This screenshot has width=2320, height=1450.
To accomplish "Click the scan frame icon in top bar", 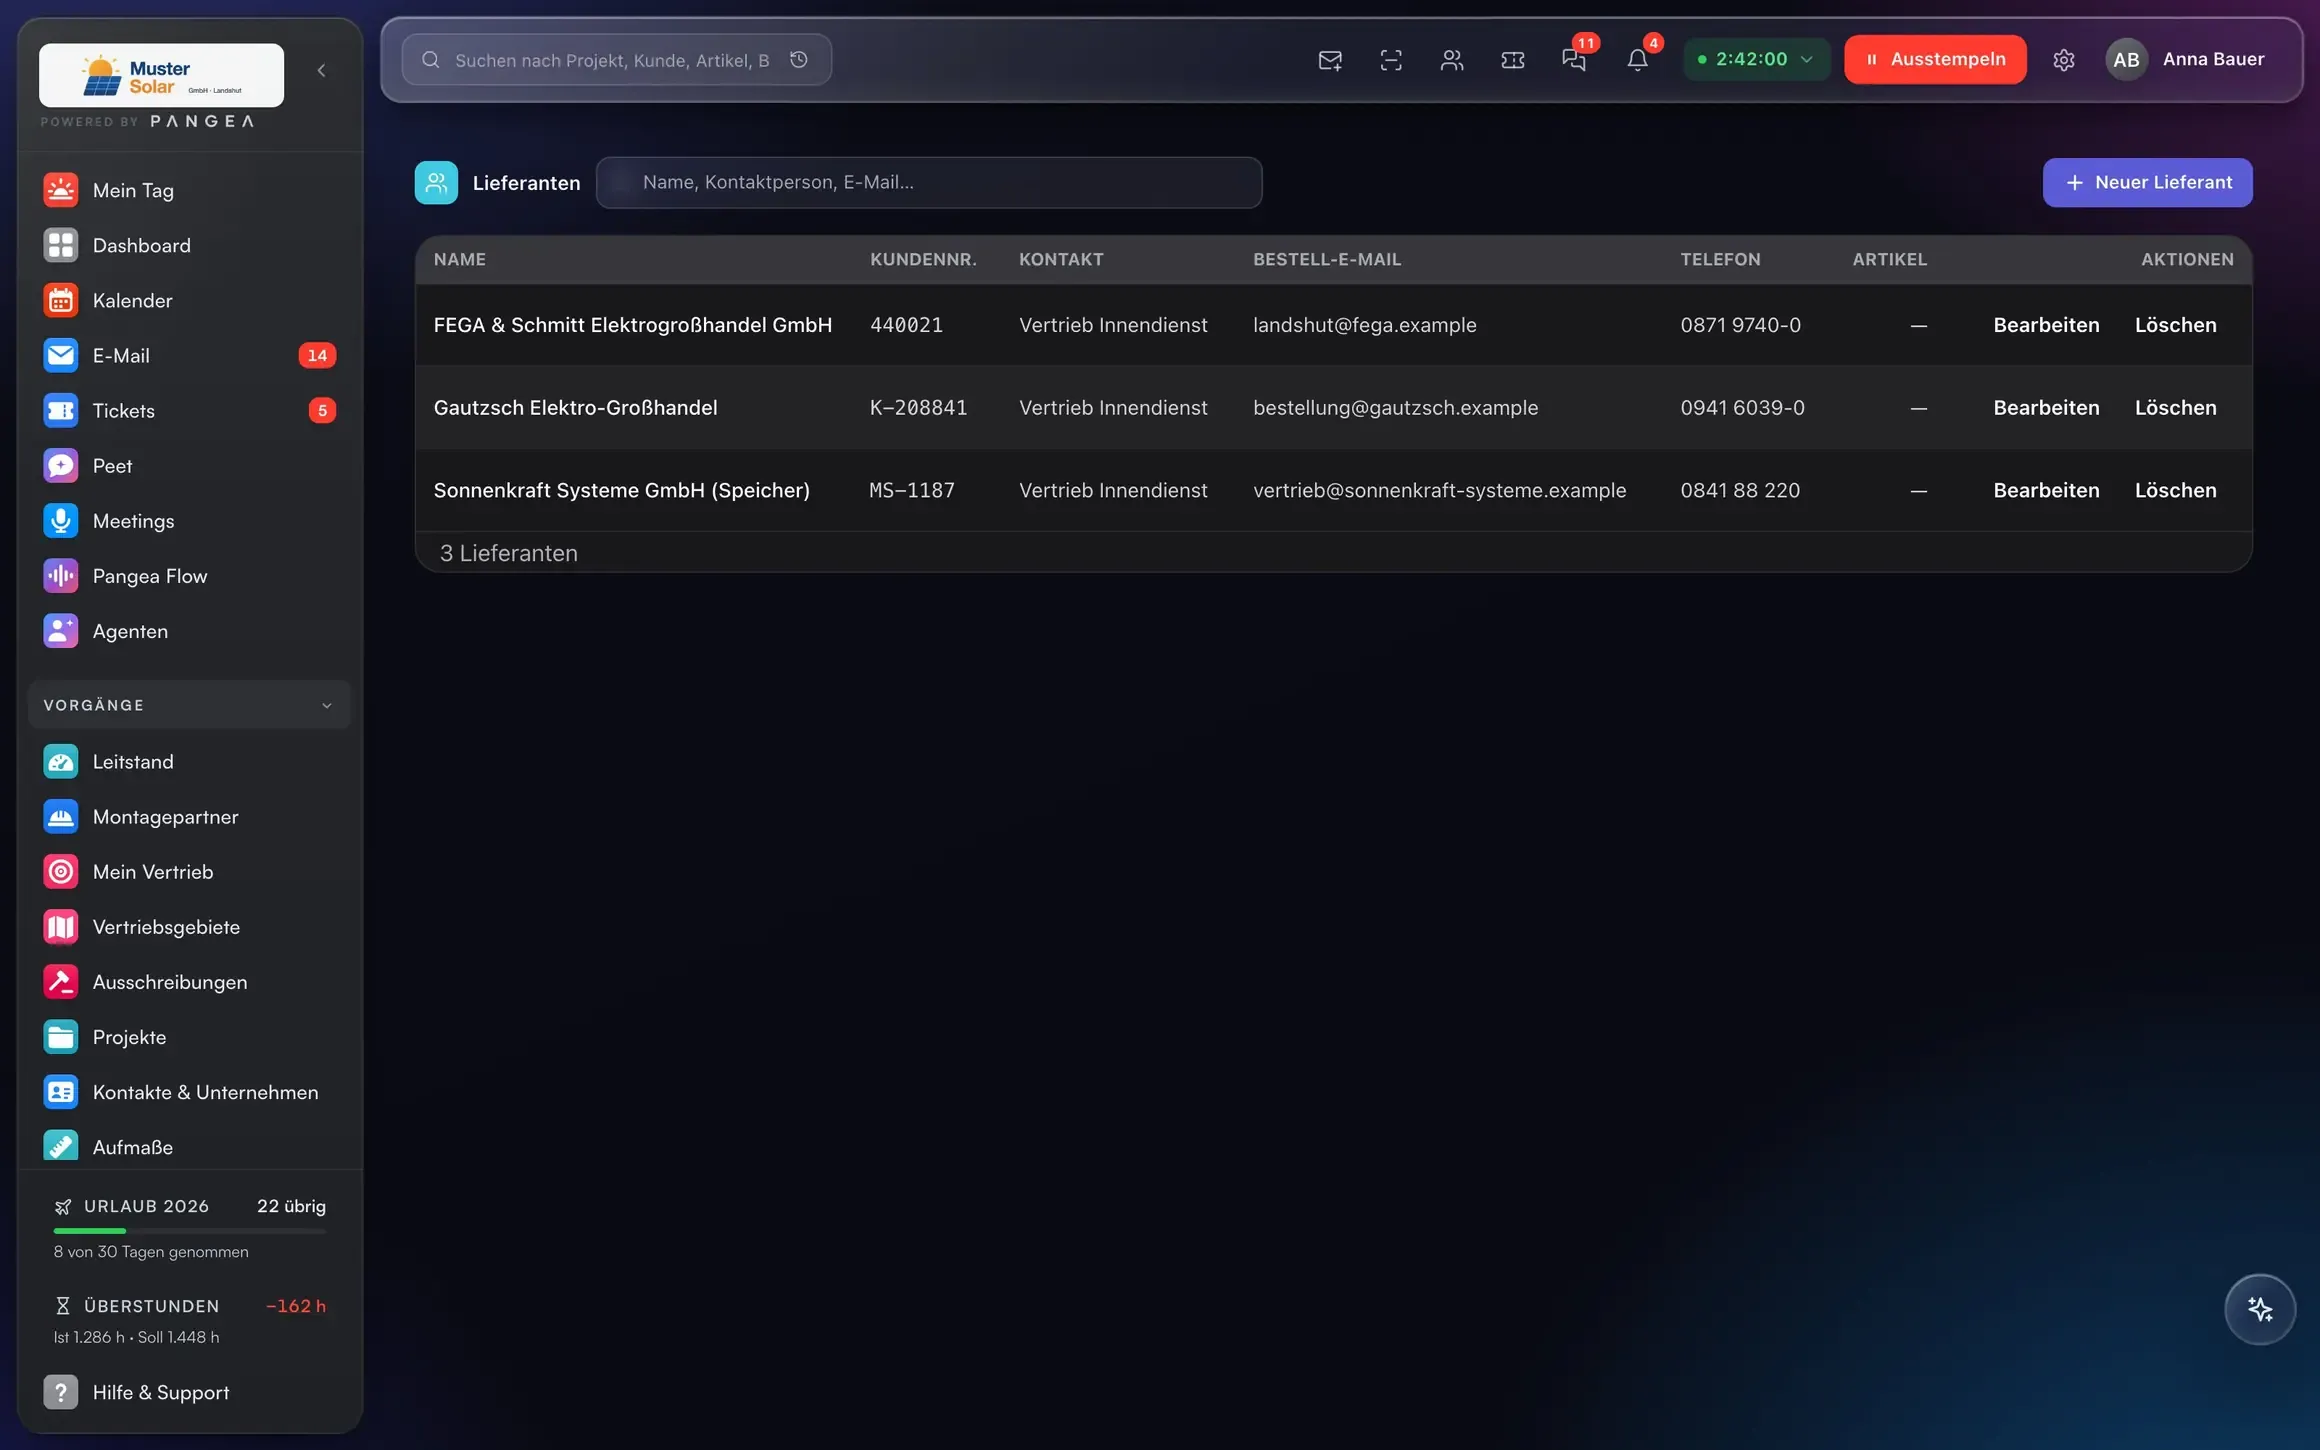I will 1391,60.
